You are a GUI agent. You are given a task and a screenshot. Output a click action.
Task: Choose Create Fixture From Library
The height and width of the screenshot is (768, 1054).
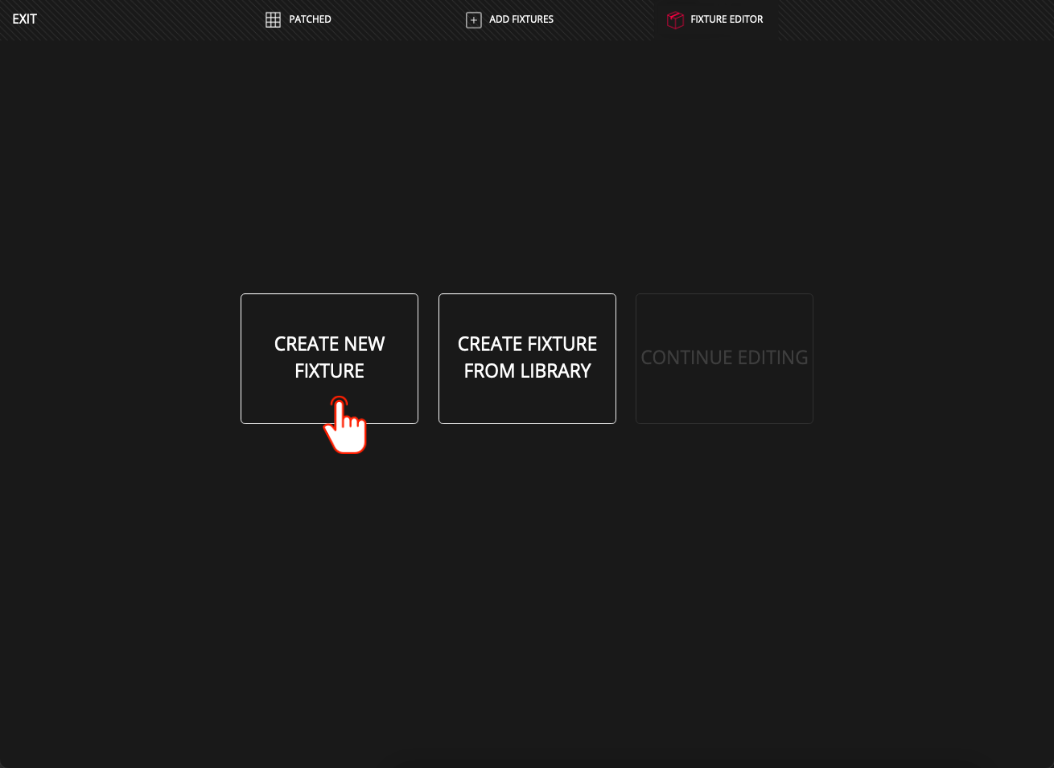(527, 358)
